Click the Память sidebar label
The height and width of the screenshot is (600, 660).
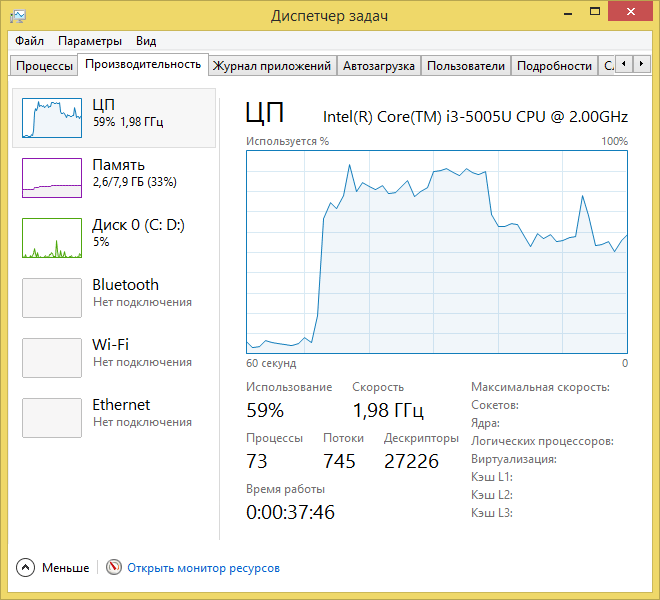coord(119,165)
